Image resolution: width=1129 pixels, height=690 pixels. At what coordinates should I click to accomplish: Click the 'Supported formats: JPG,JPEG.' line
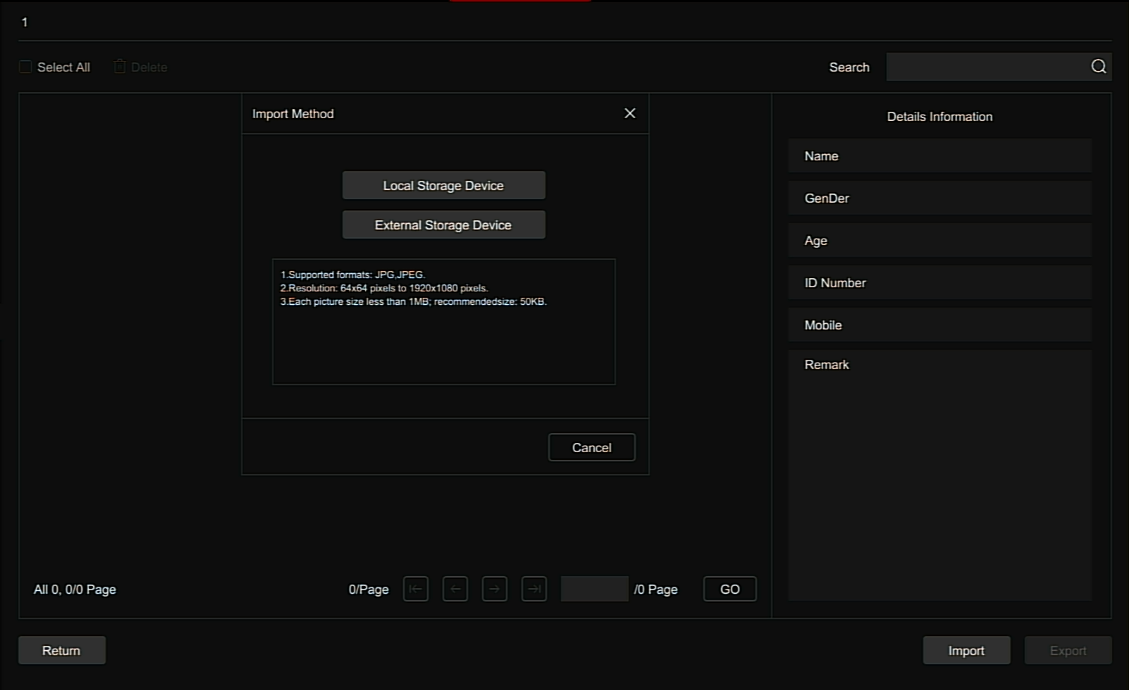[x=353, y=274]
